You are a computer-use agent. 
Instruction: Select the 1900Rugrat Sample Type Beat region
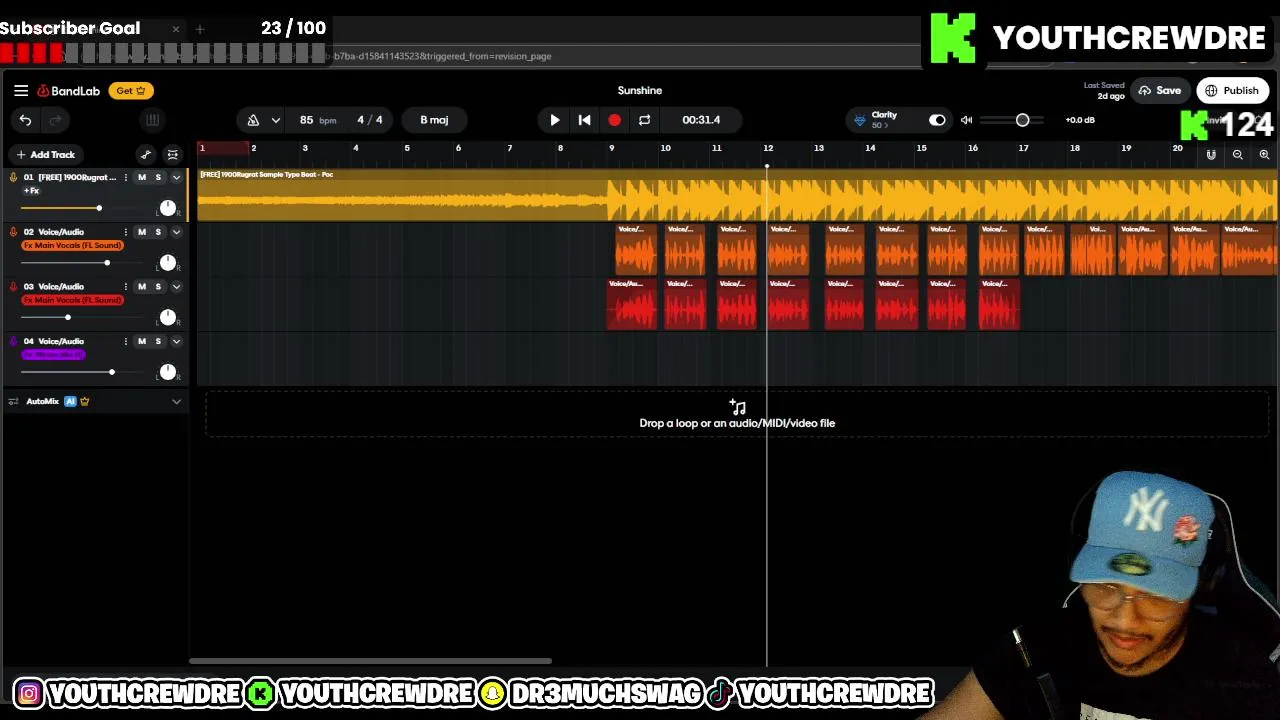pos(737,195)
